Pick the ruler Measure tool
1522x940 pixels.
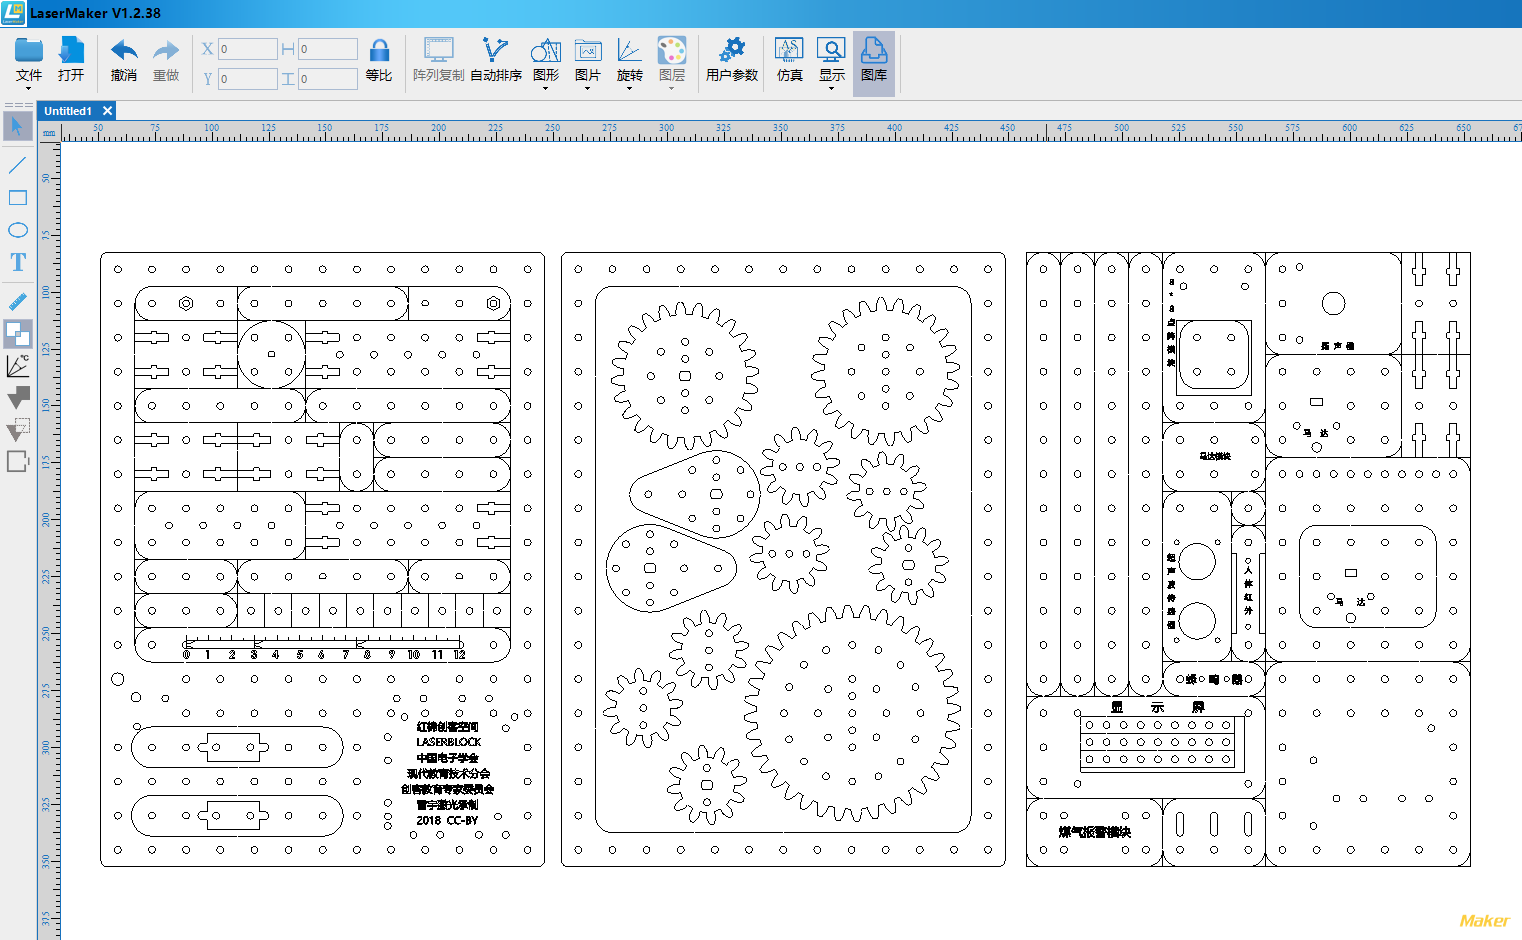(x=18, y=301)
